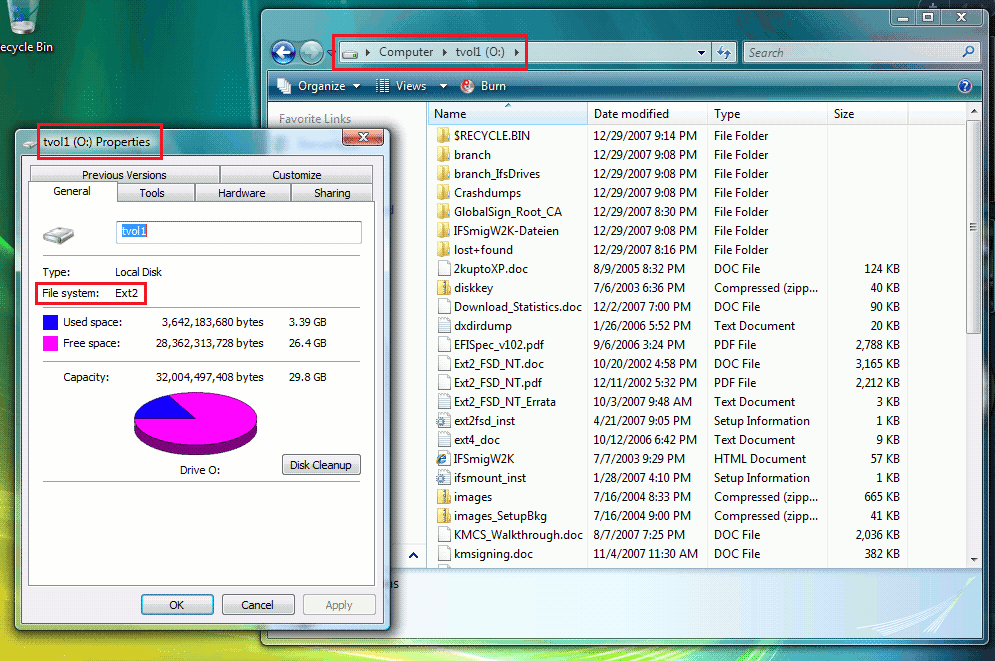The height and width of the screenshot is (661, 995).
Task: Open the Previous Versions tab
Action: (x=124, y=174)
